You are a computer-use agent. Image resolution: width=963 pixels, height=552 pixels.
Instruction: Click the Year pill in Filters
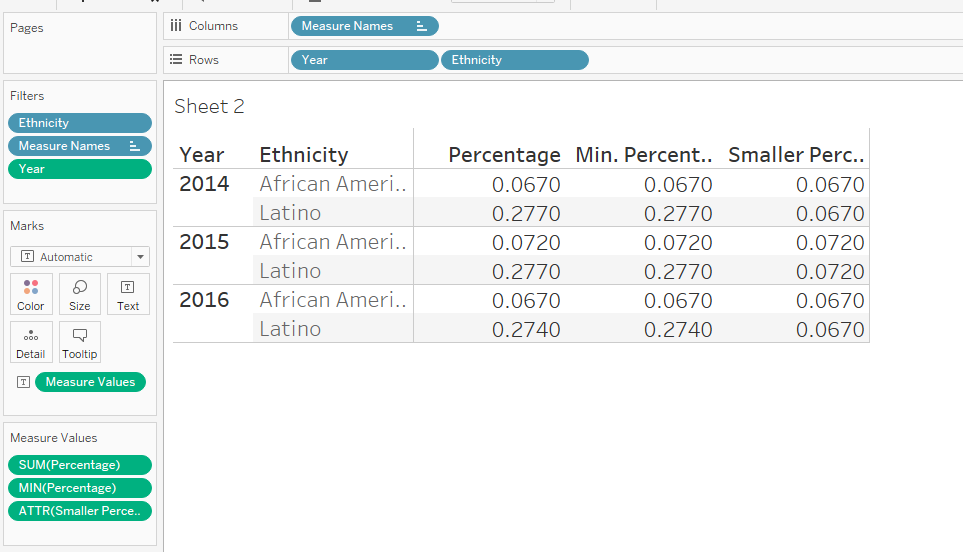[x=79, y=169]
